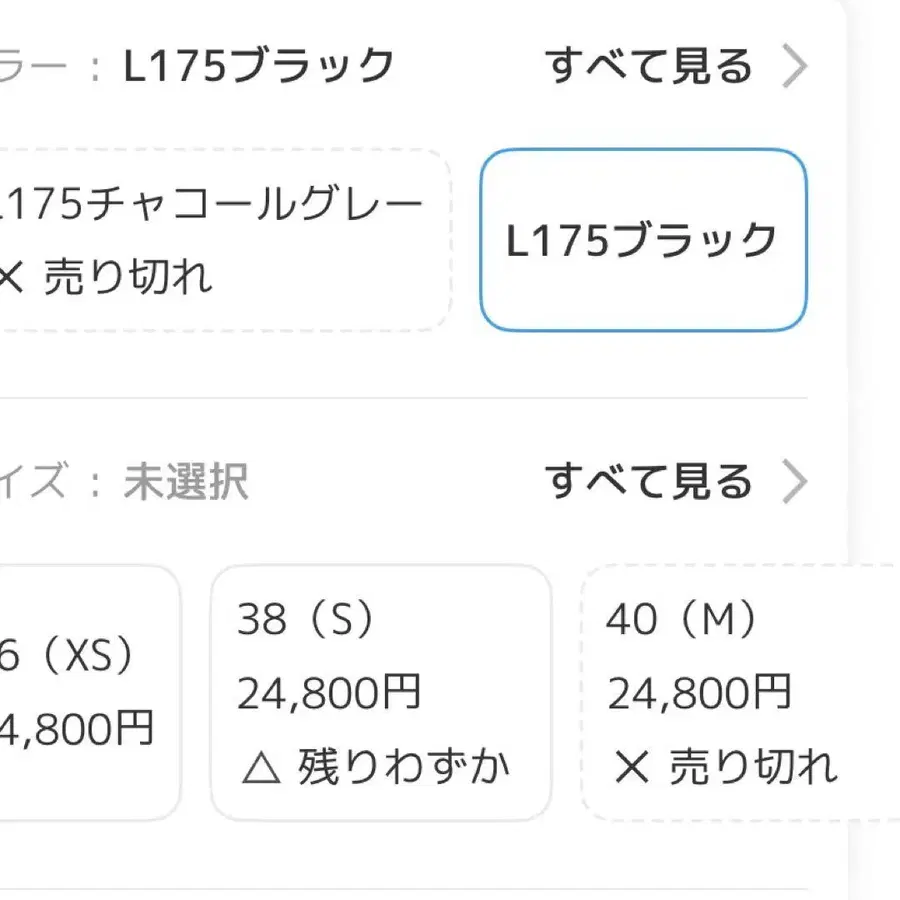Select the L175チャコールグレー color option
Viewport: 900px width, 900px height.
220,240
